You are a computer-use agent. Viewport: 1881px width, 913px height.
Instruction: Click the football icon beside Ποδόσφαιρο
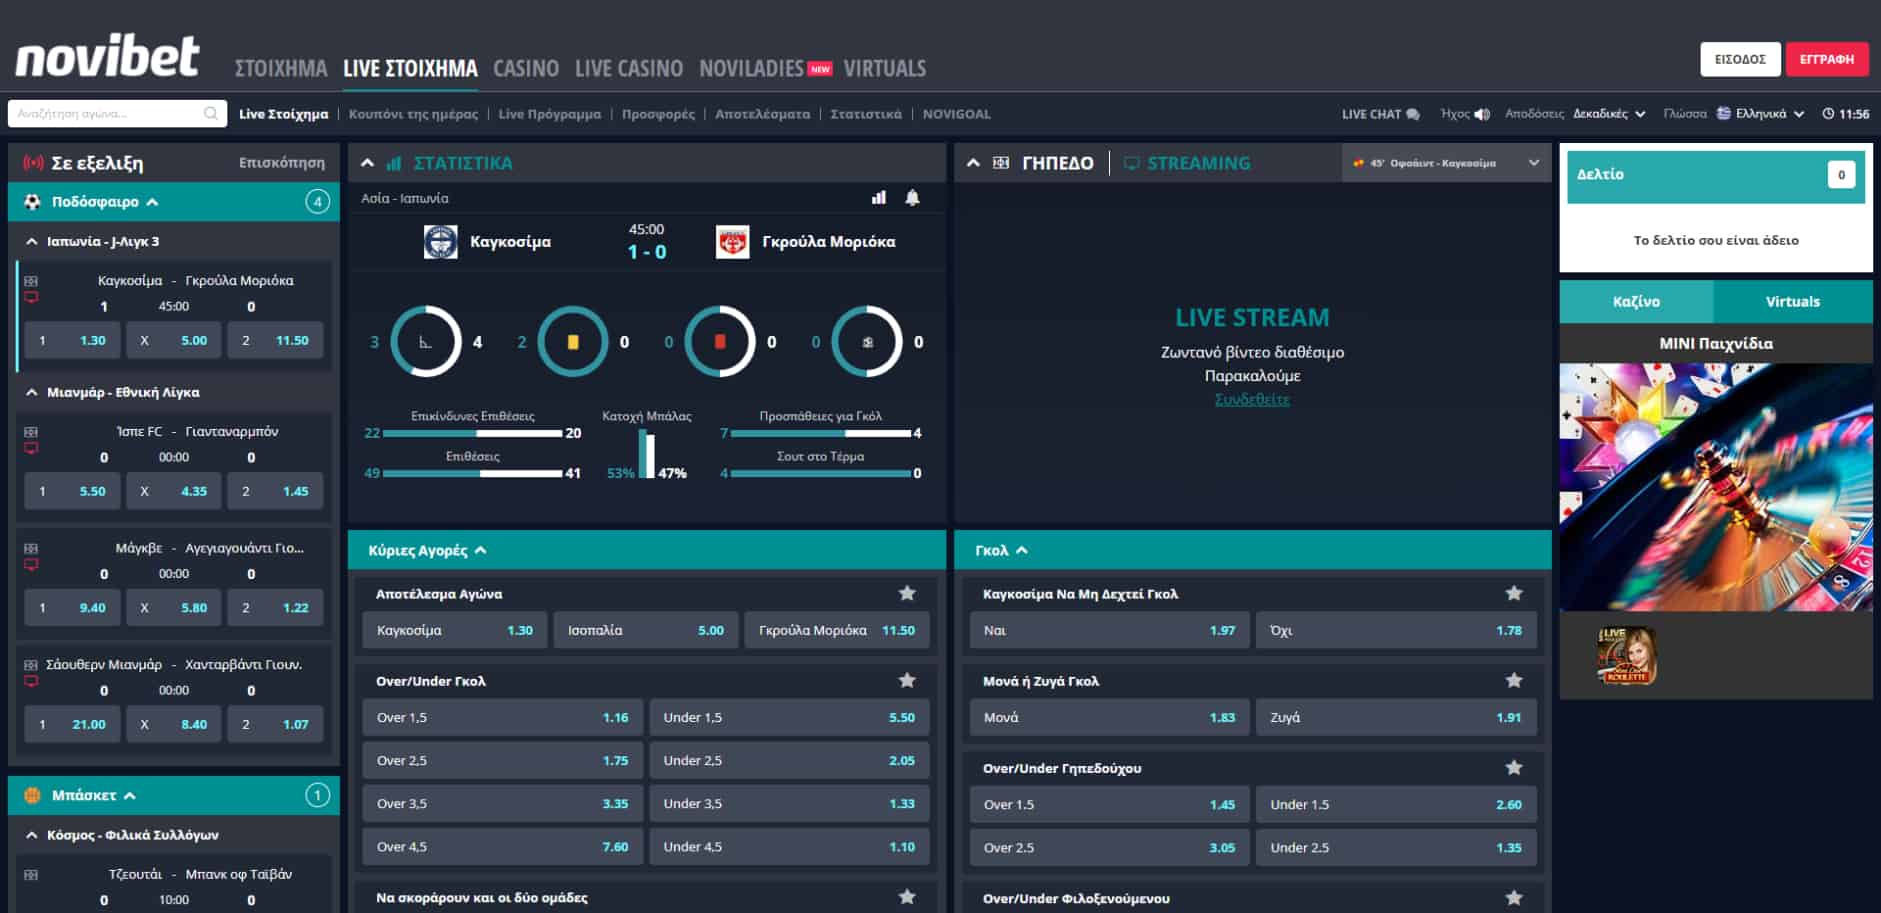point(32,201)
